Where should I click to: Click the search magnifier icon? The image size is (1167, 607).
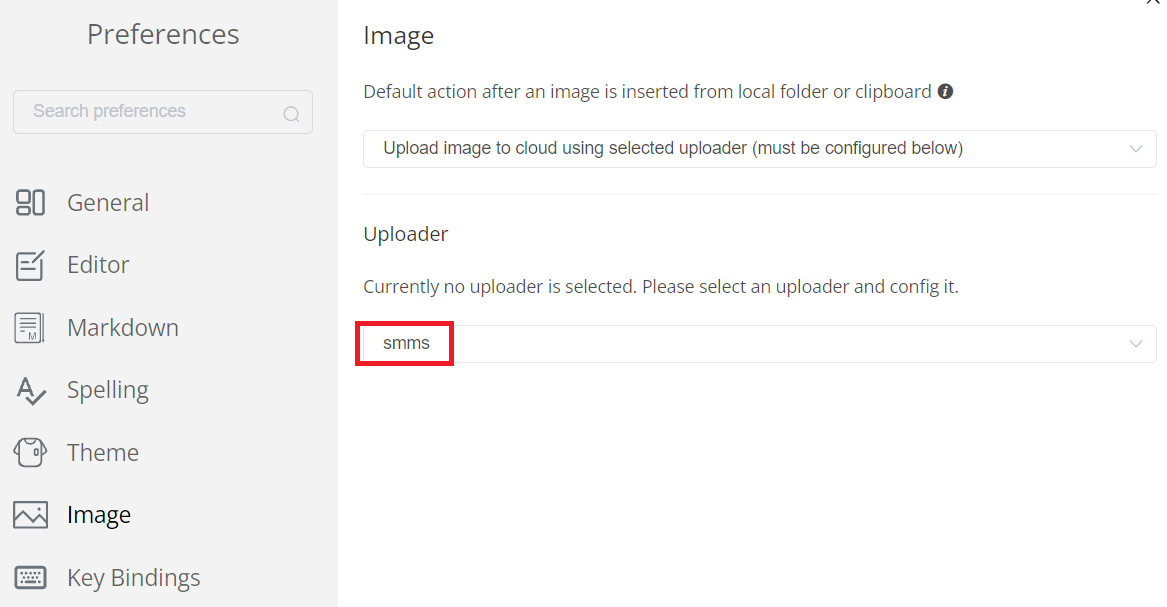click(291, 113)
